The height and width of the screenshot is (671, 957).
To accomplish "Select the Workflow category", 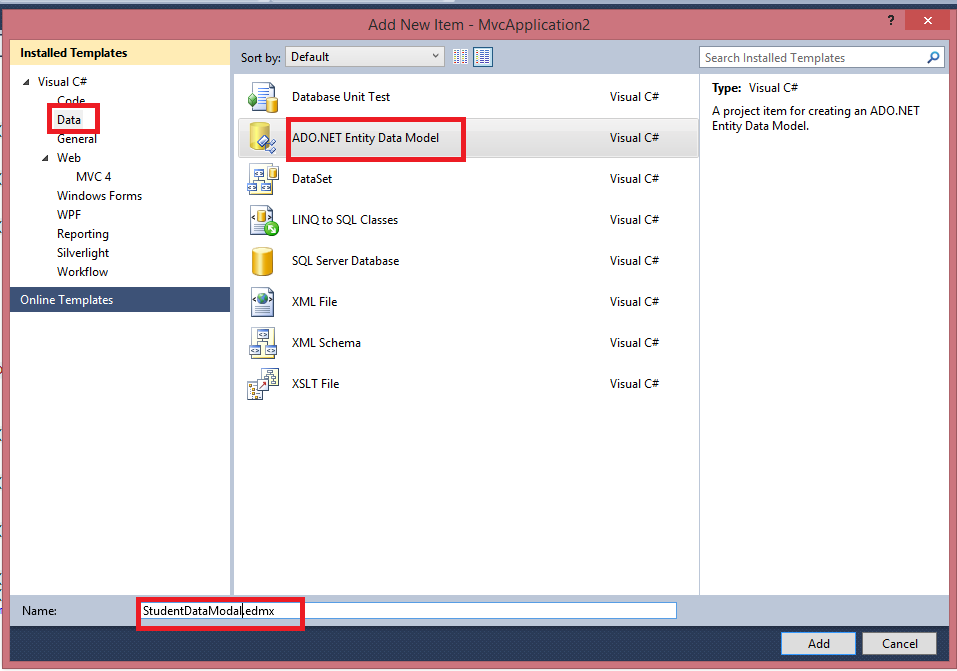I will 82,272.
